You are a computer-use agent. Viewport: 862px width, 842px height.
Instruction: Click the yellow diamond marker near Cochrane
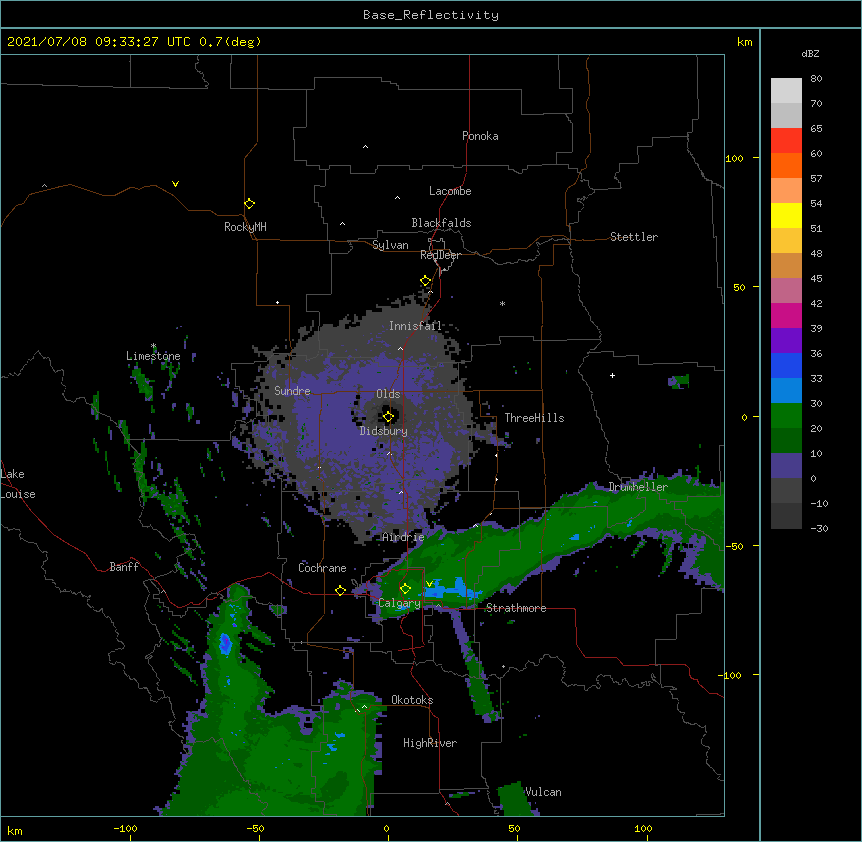click(x=340, y=590)
